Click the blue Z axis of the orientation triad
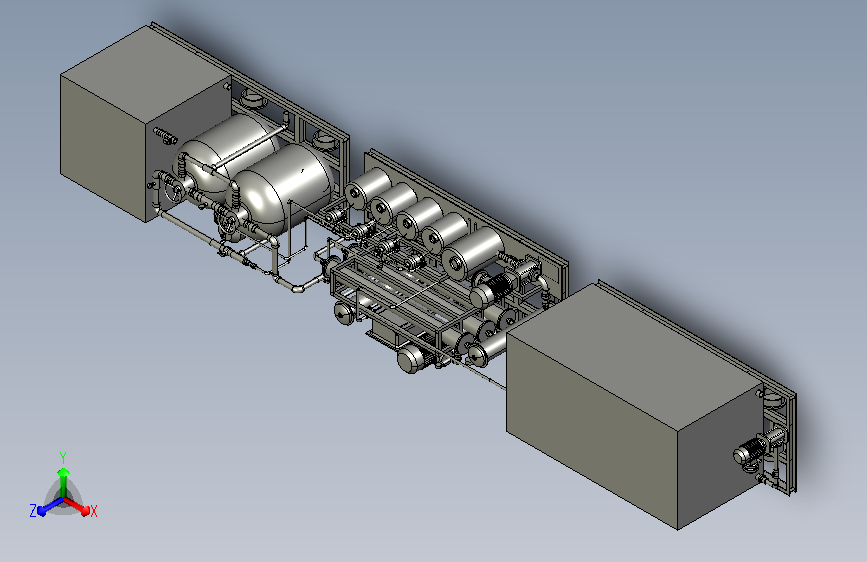 point(49,507)
